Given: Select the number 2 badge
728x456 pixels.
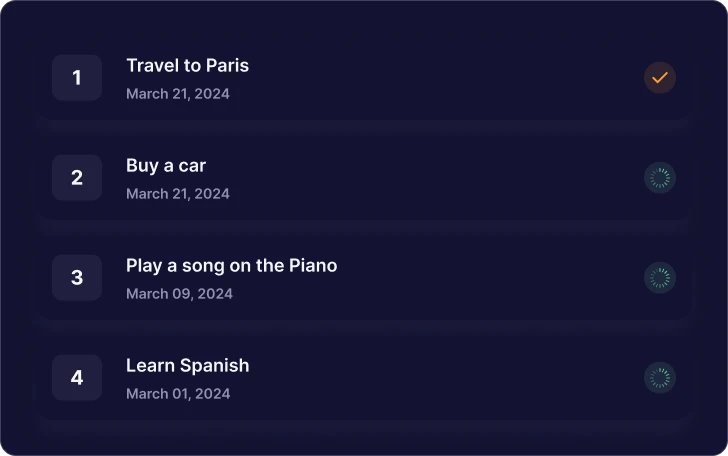Looking at the screenshot, I should click(x=77, y=177).
